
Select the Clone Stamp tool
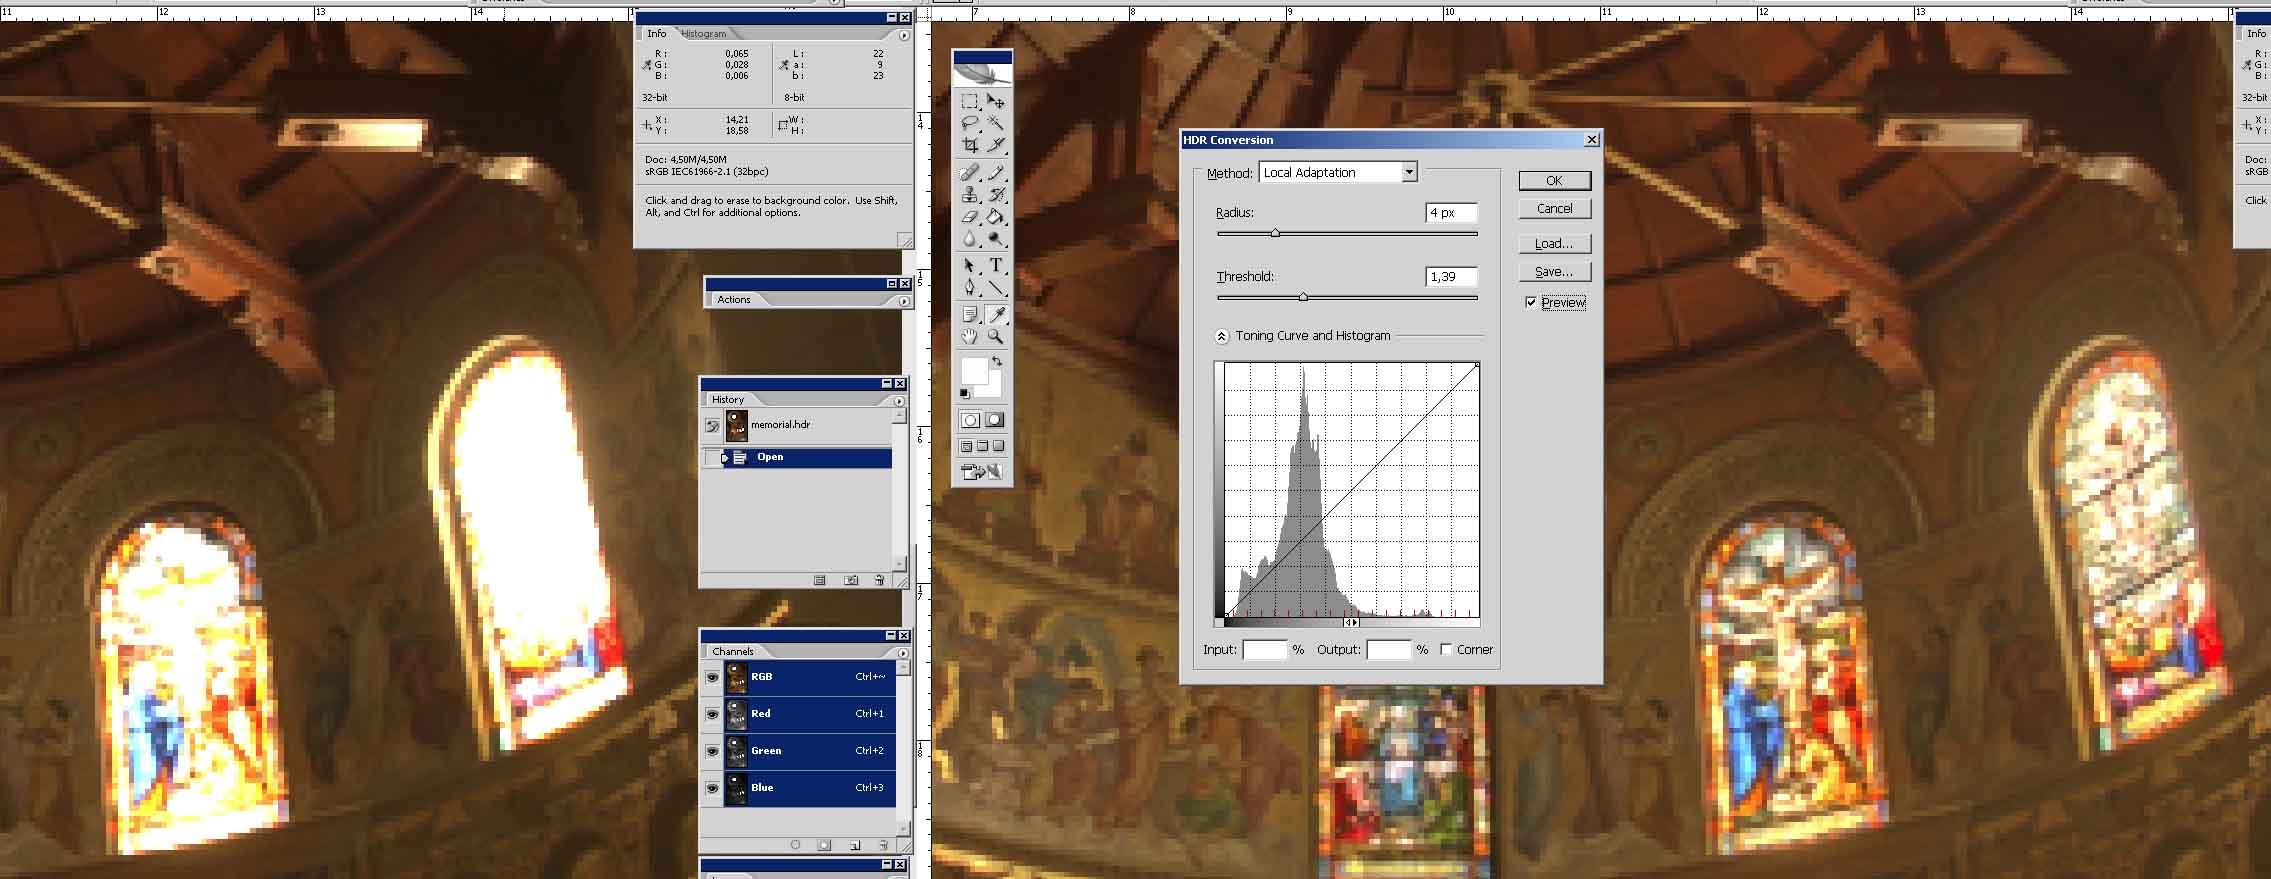970,195
